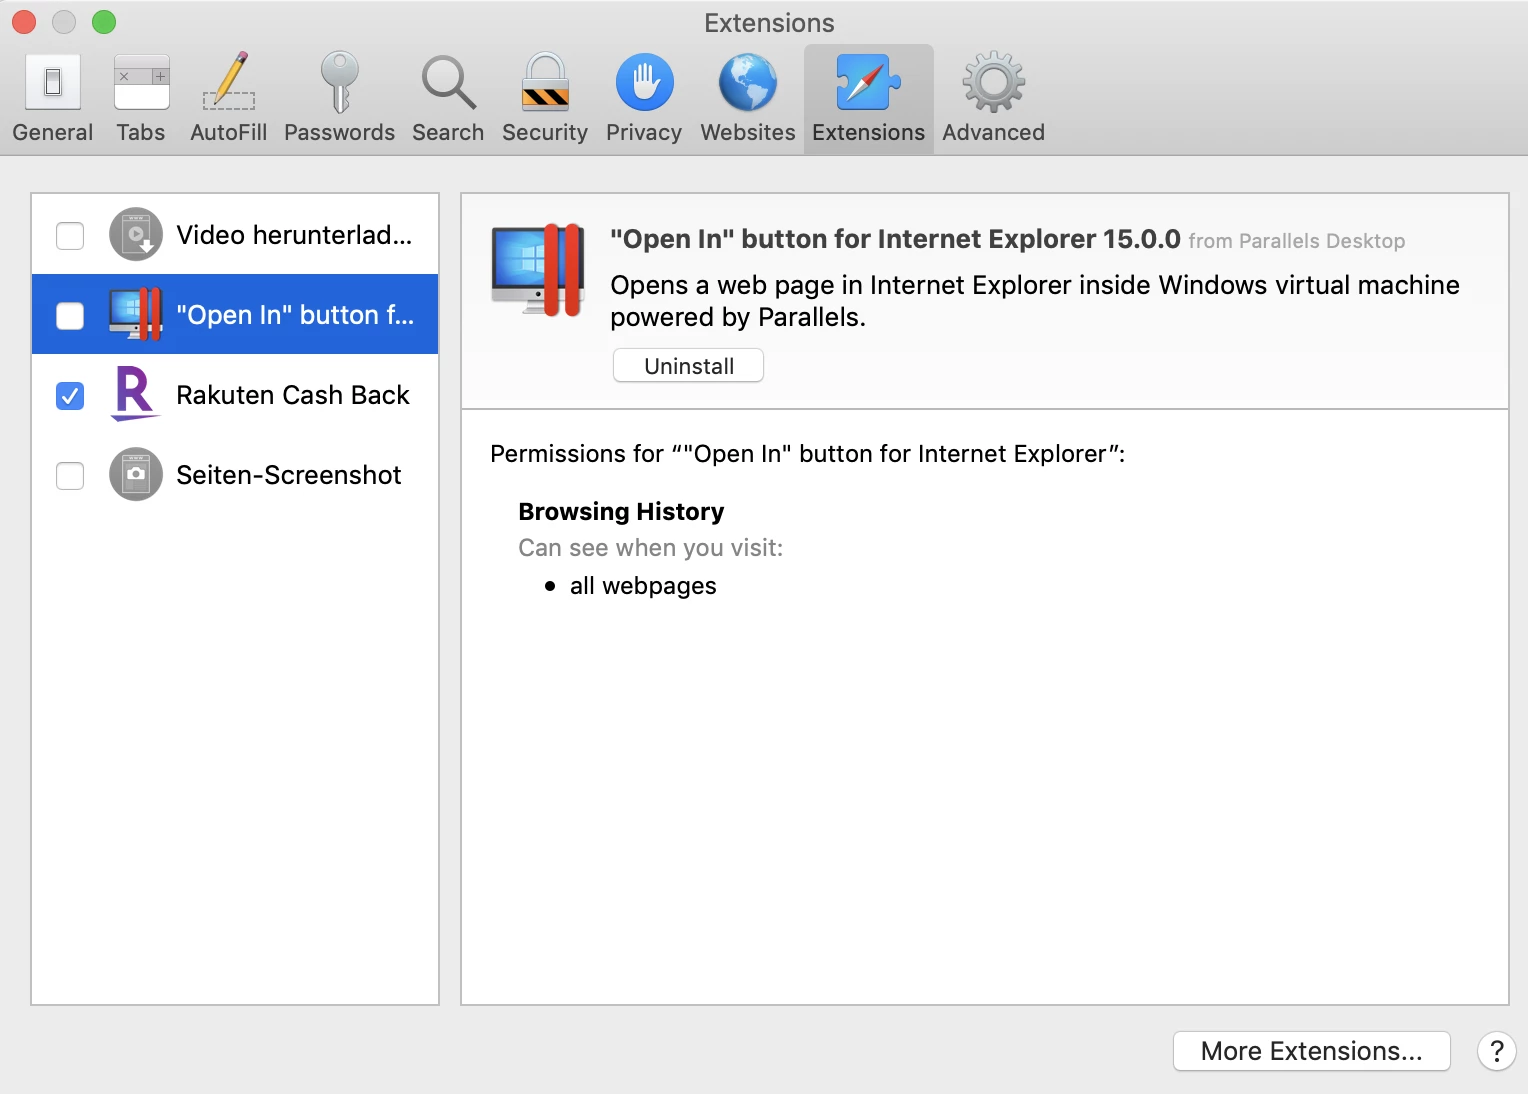Viewport: 1528px width, 1094px height.
Task: Click the Seiten-Screenshot camera icon
Action: click(136, 474)
